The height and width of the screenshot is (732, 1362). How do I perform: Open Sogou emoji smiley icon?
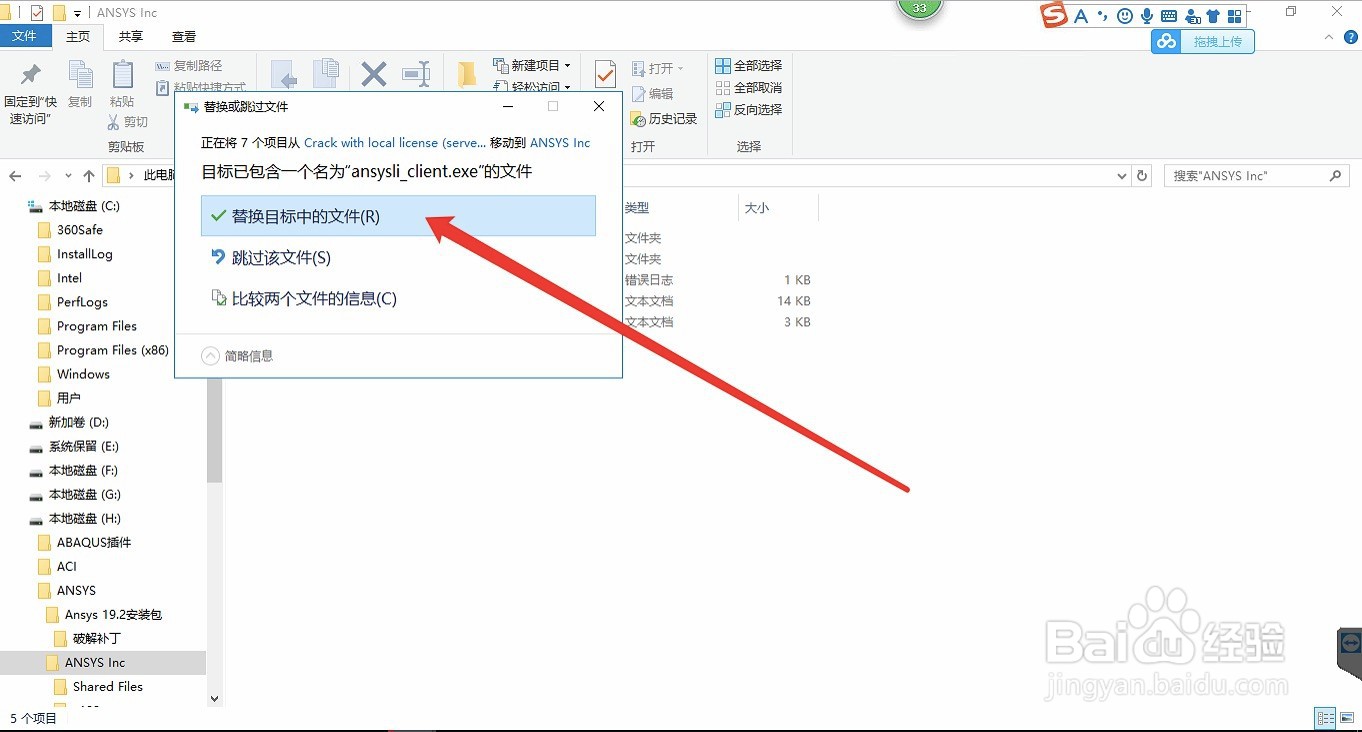1125,16
